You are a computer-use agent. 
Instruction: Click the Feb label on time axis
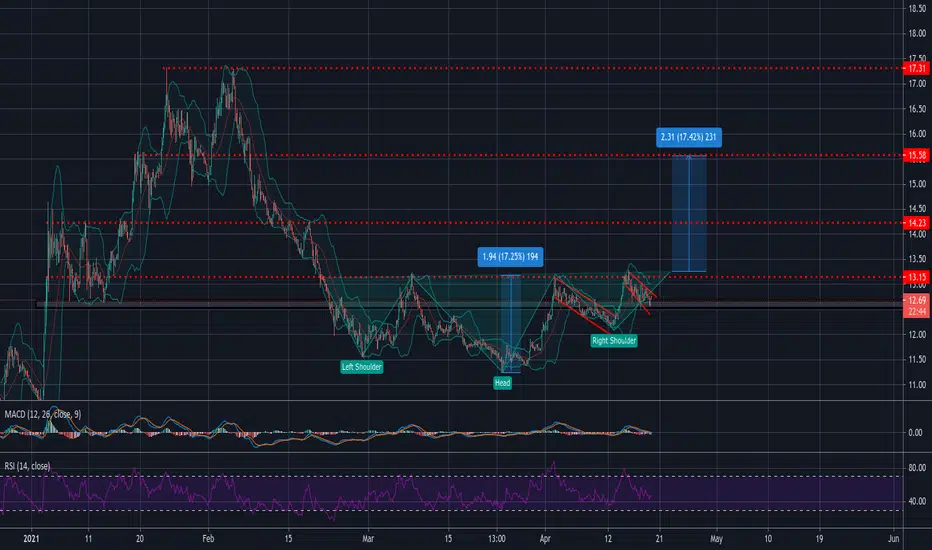click(x=208, y=539)
